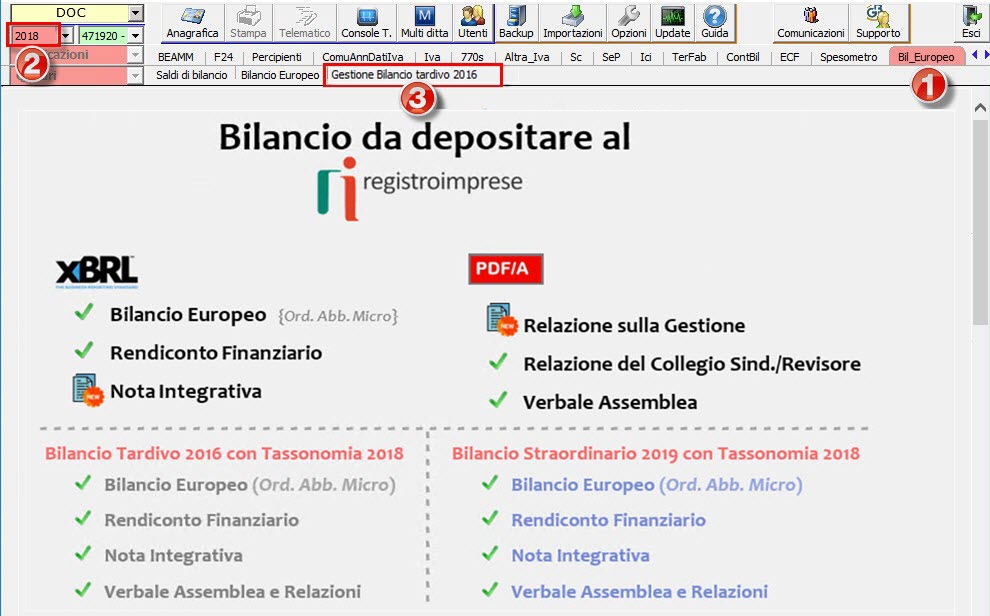Screen dimensions: 990x616
Task: Open the dropdown ending in 'cazioni'
Action: pos(135,56)
